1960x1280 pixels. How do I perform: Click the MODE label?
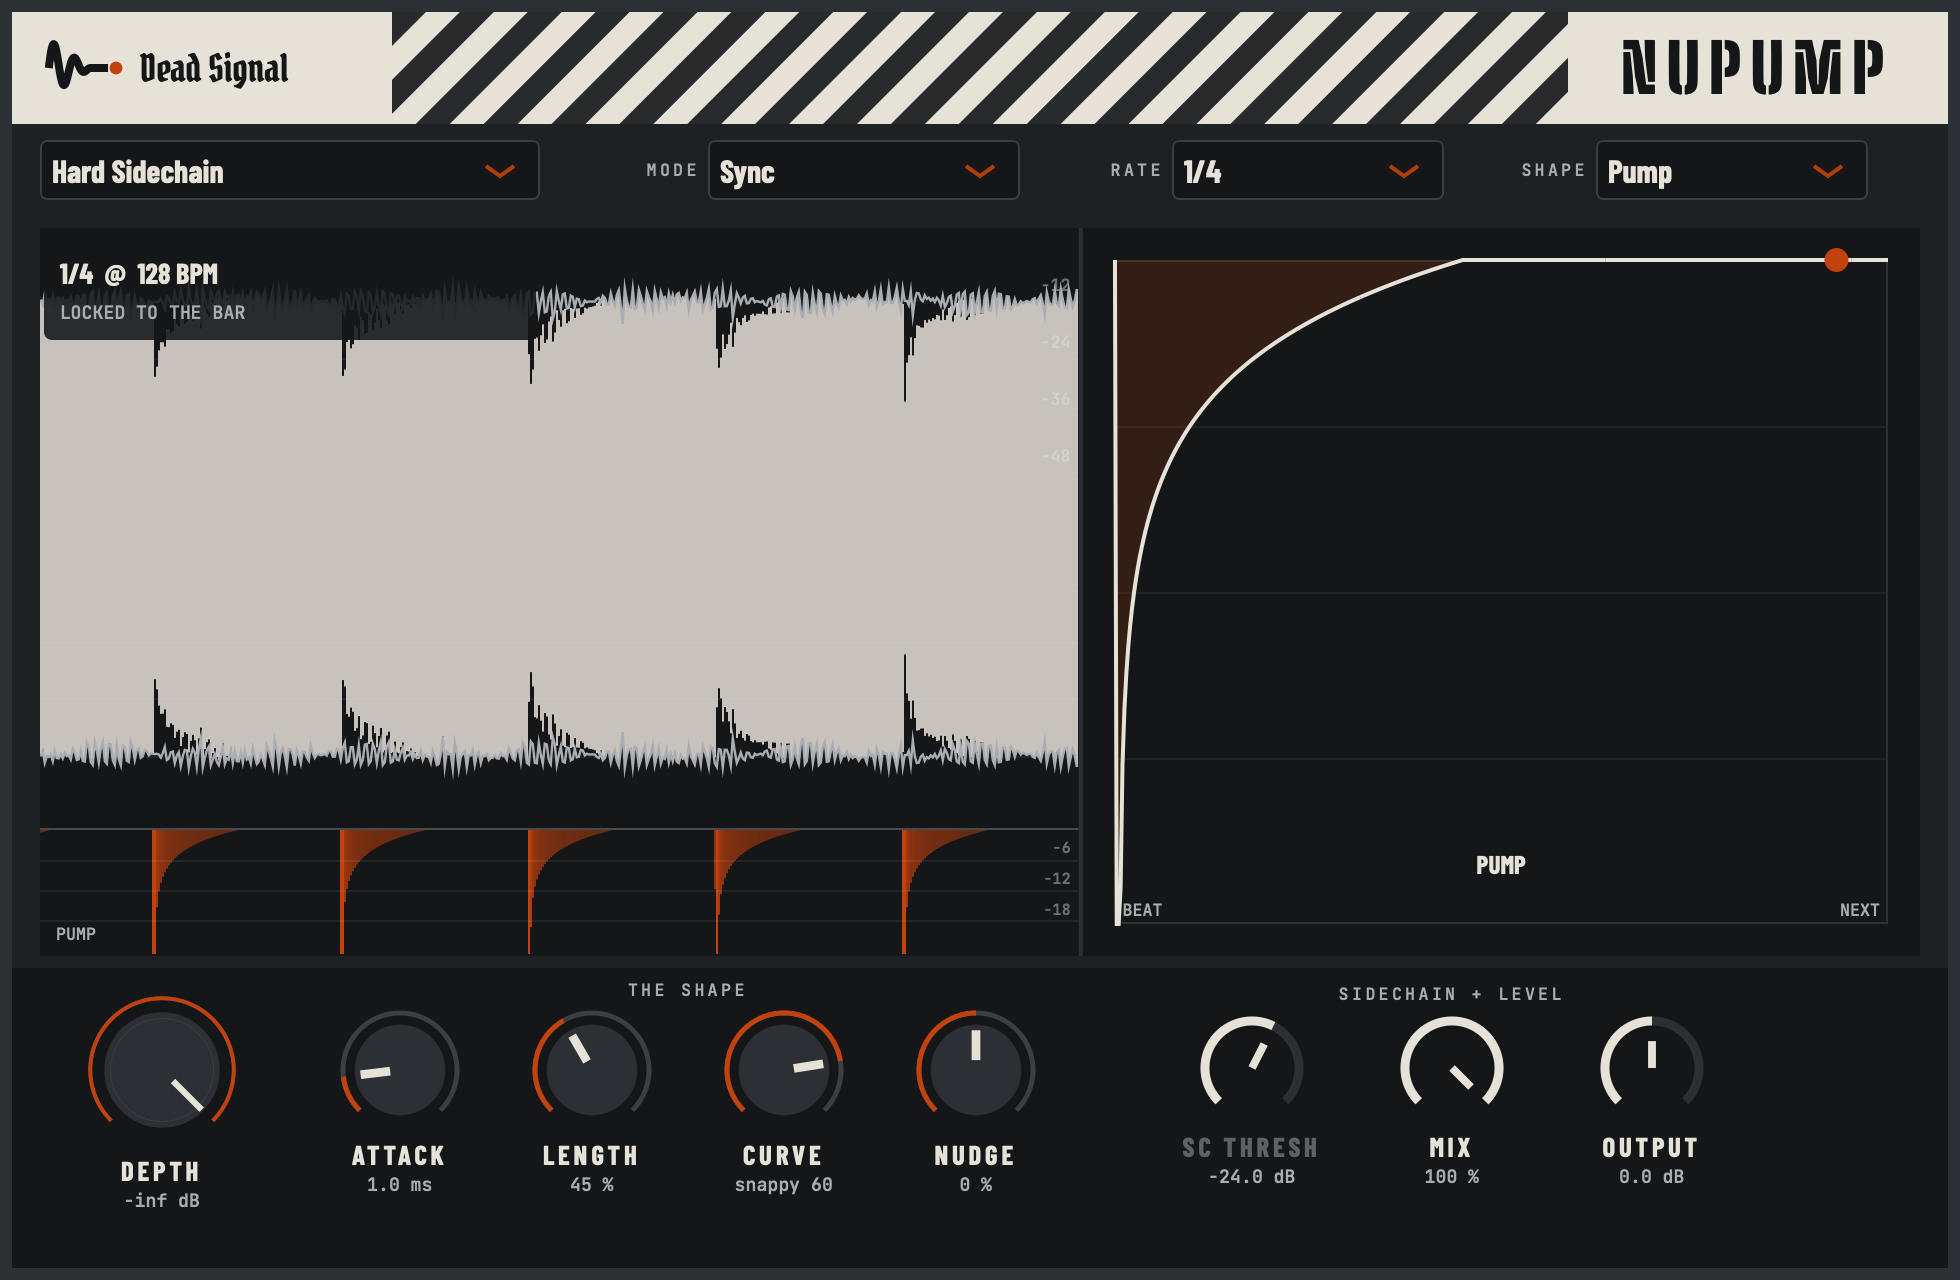(671, 170)
